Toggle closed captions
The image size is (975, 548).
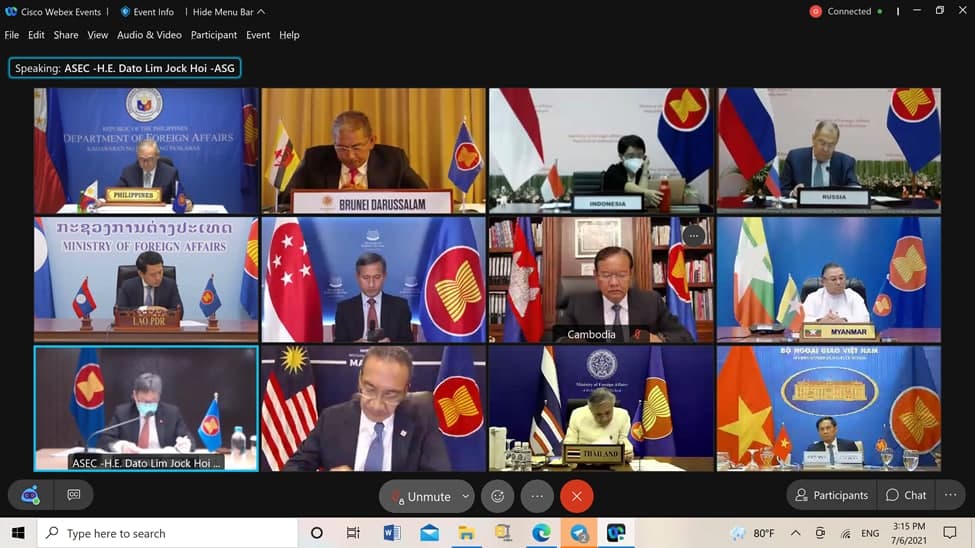point(74,495)
